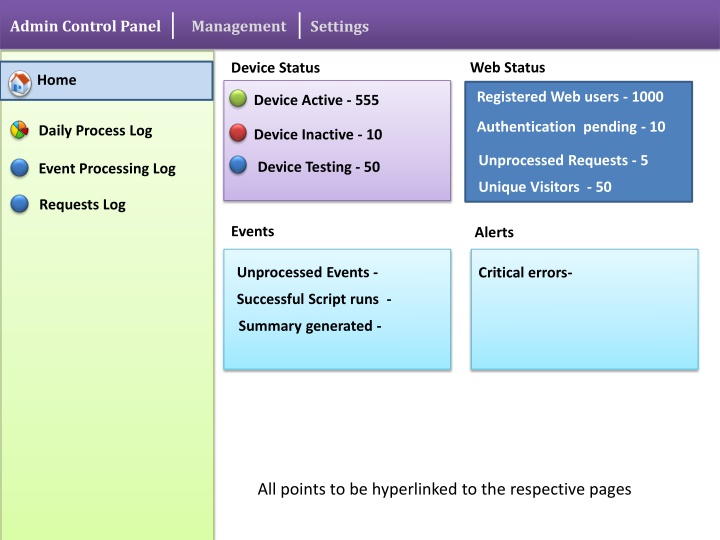Open the Management tab
This screenshot has width=720, height=540.
[x=238, y=26]
